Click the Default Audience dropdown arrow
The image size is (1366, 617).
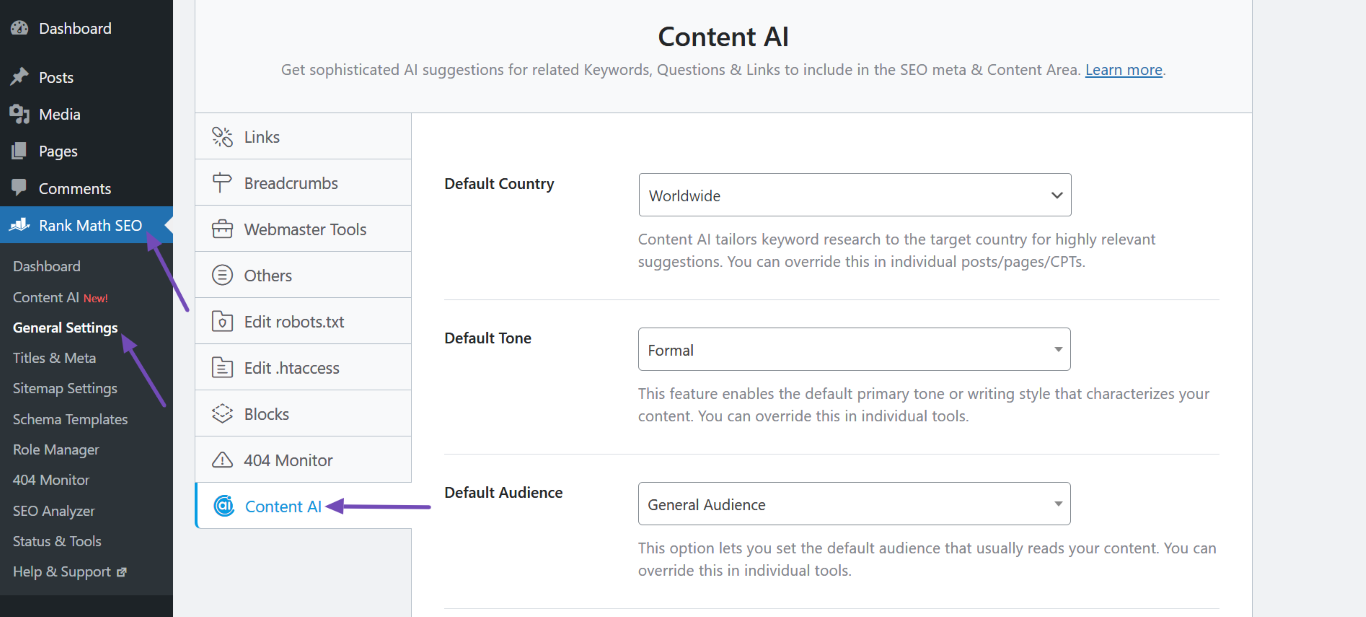pos(1058,504)
